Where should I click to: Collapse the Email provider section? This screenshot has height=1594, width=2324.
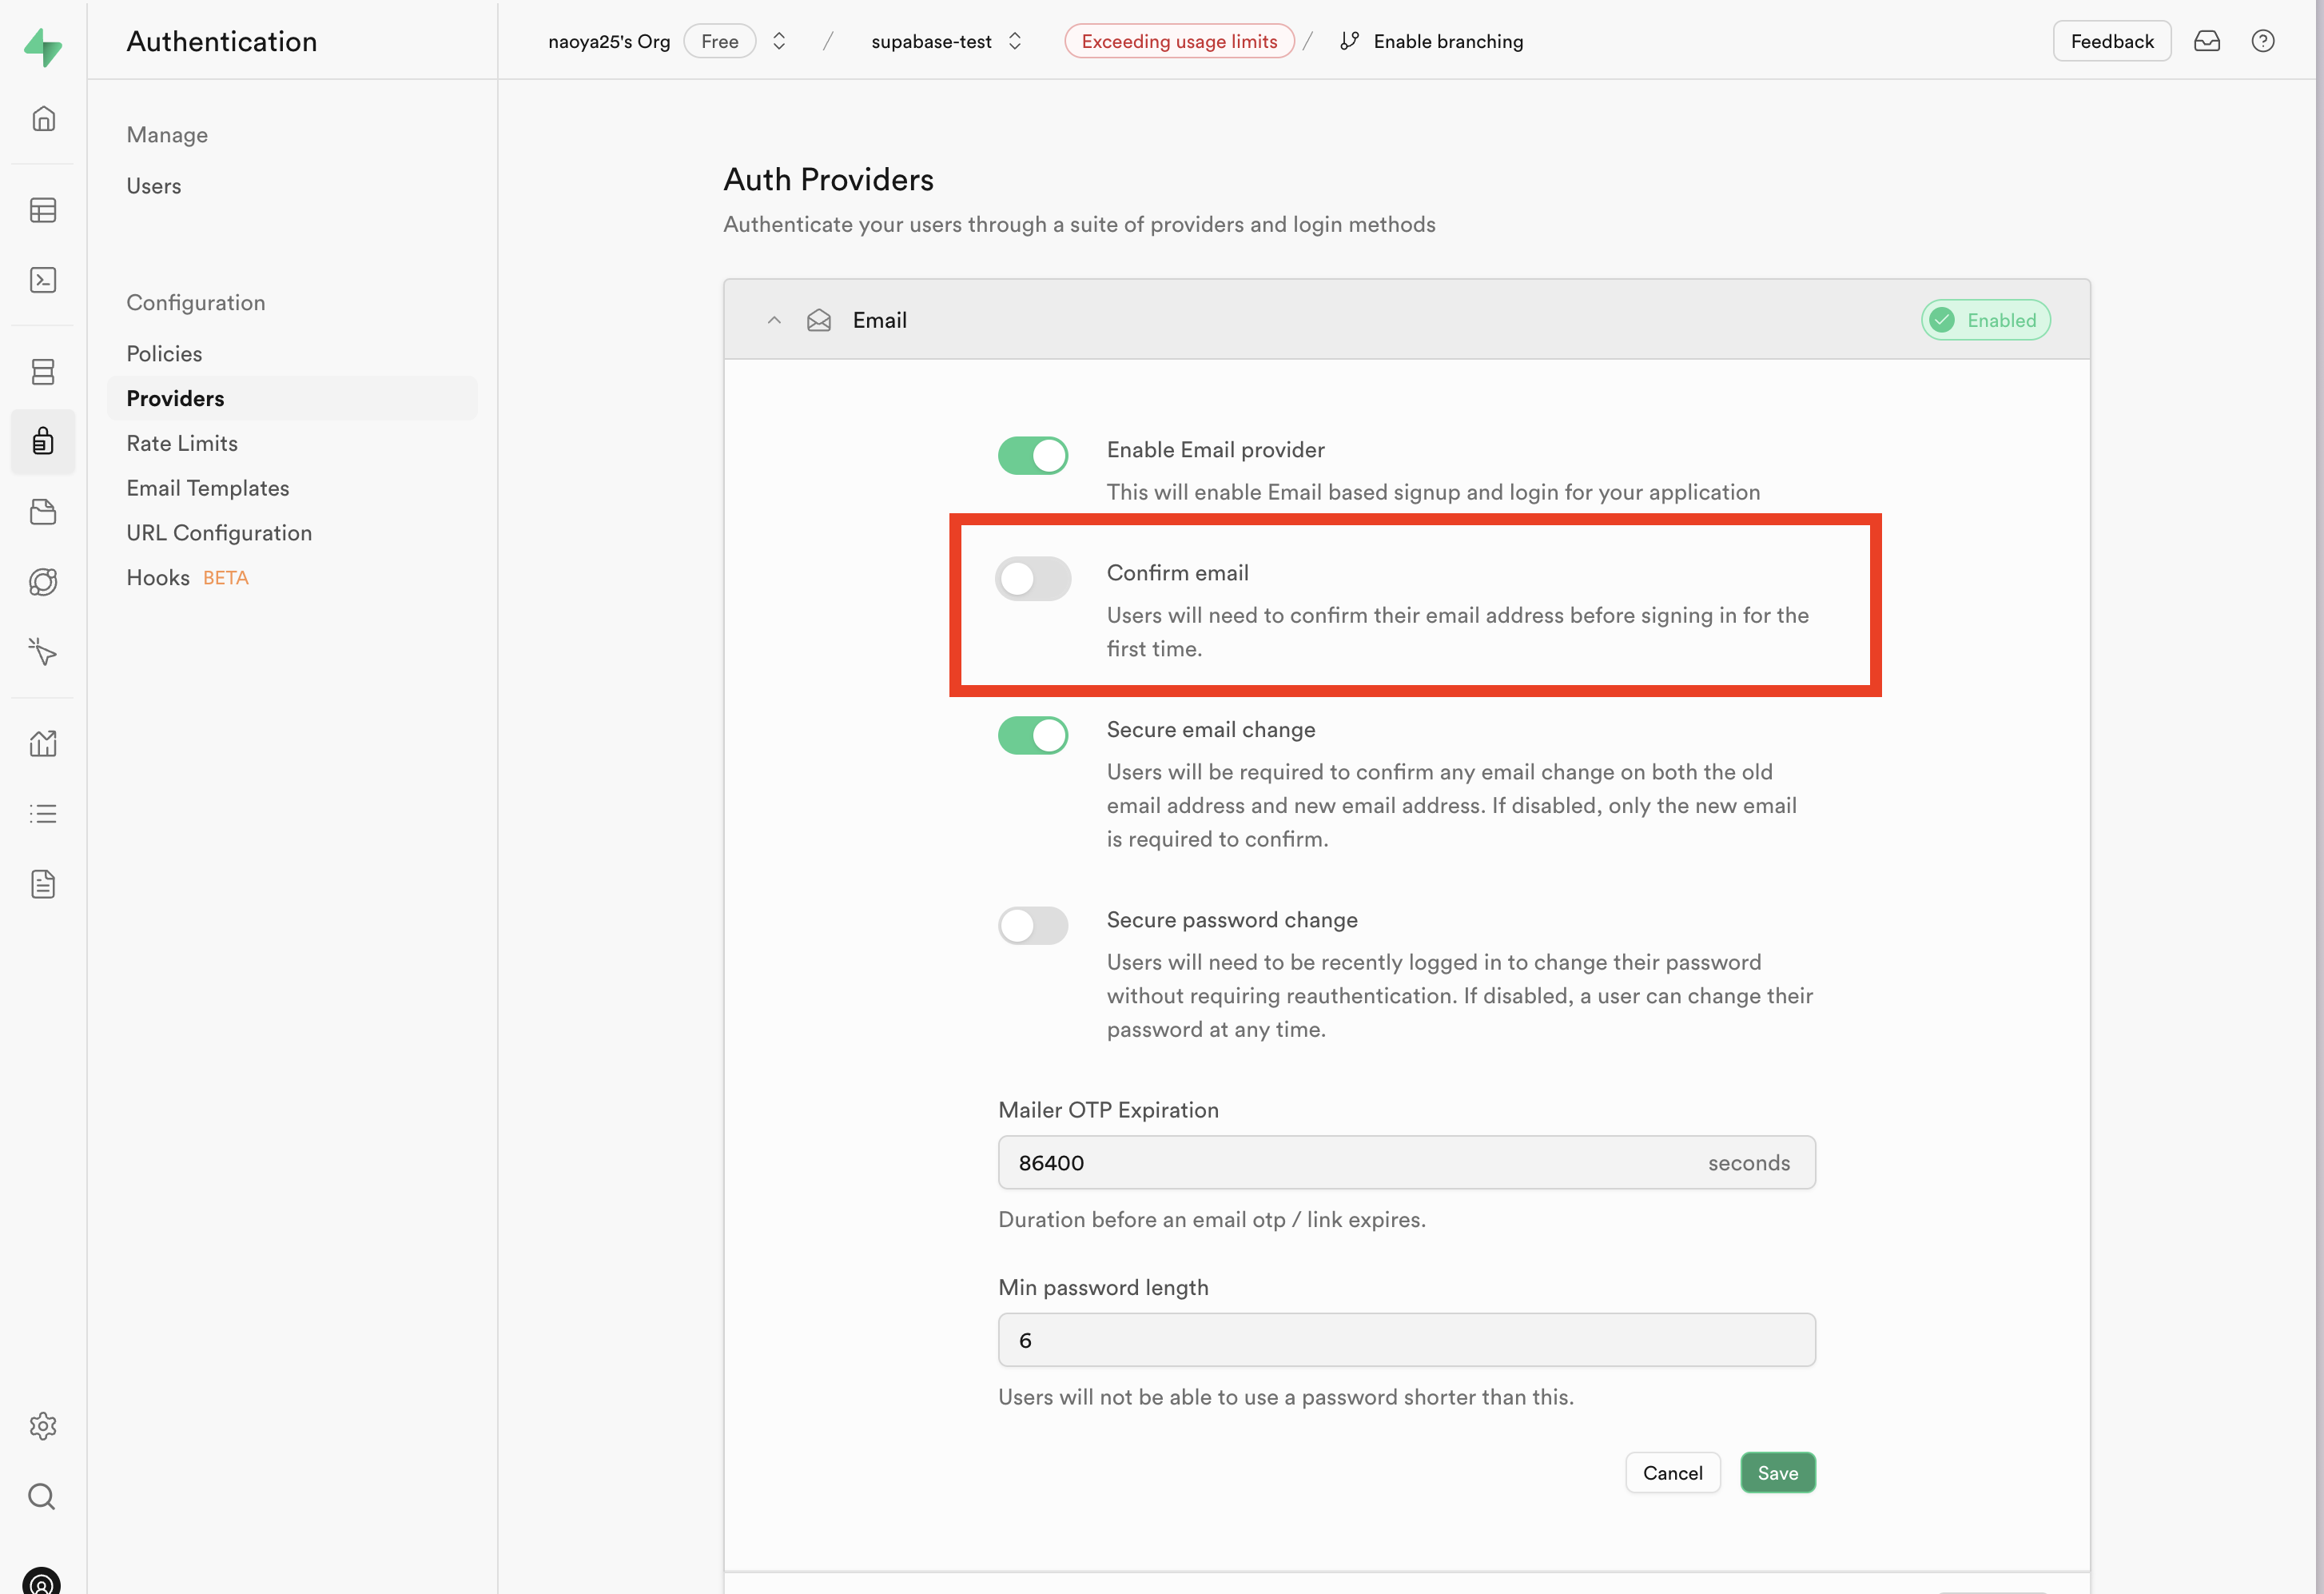pos(774,320)
